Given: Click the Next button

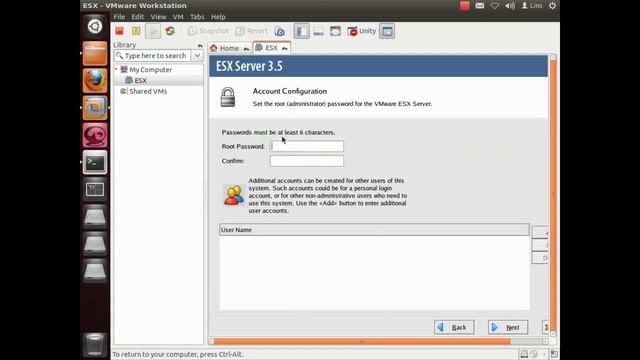Looking at the screenshot, I should [x=508, y=327].
